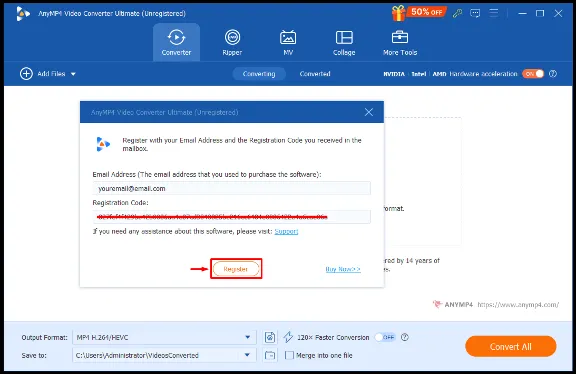The width and height of the screenshot is (576, 374).
Task: Select the Converting tab
Action: click(259, 74)
